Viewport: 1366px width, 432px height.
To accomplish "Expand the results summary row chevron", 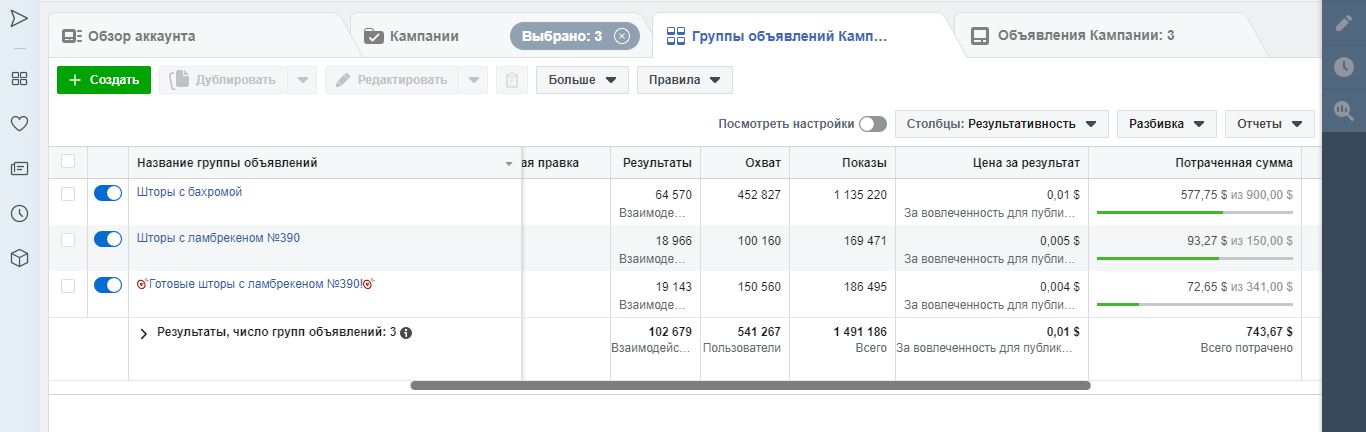I will (143, 333).
